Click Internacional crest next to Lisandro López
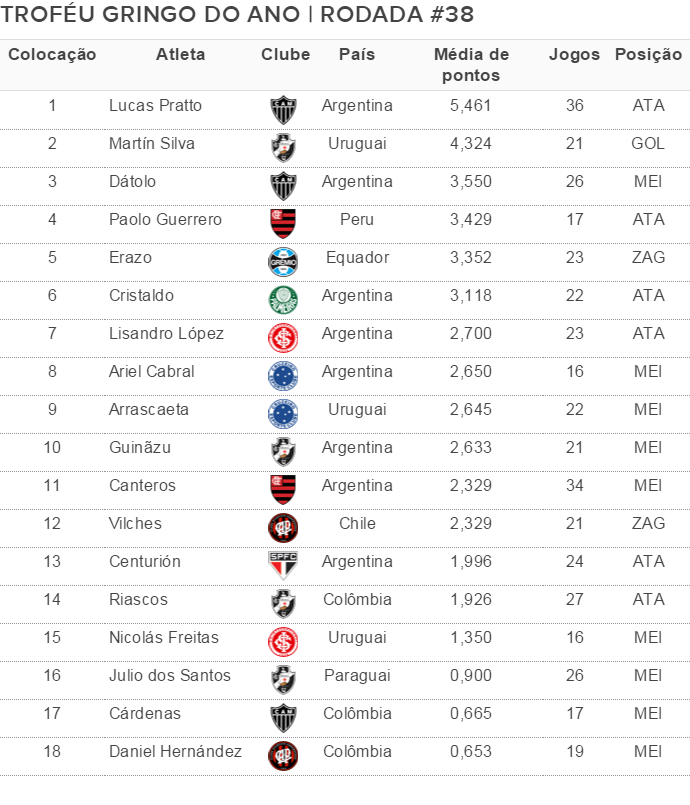690x805 pixels. coord(283,338)
